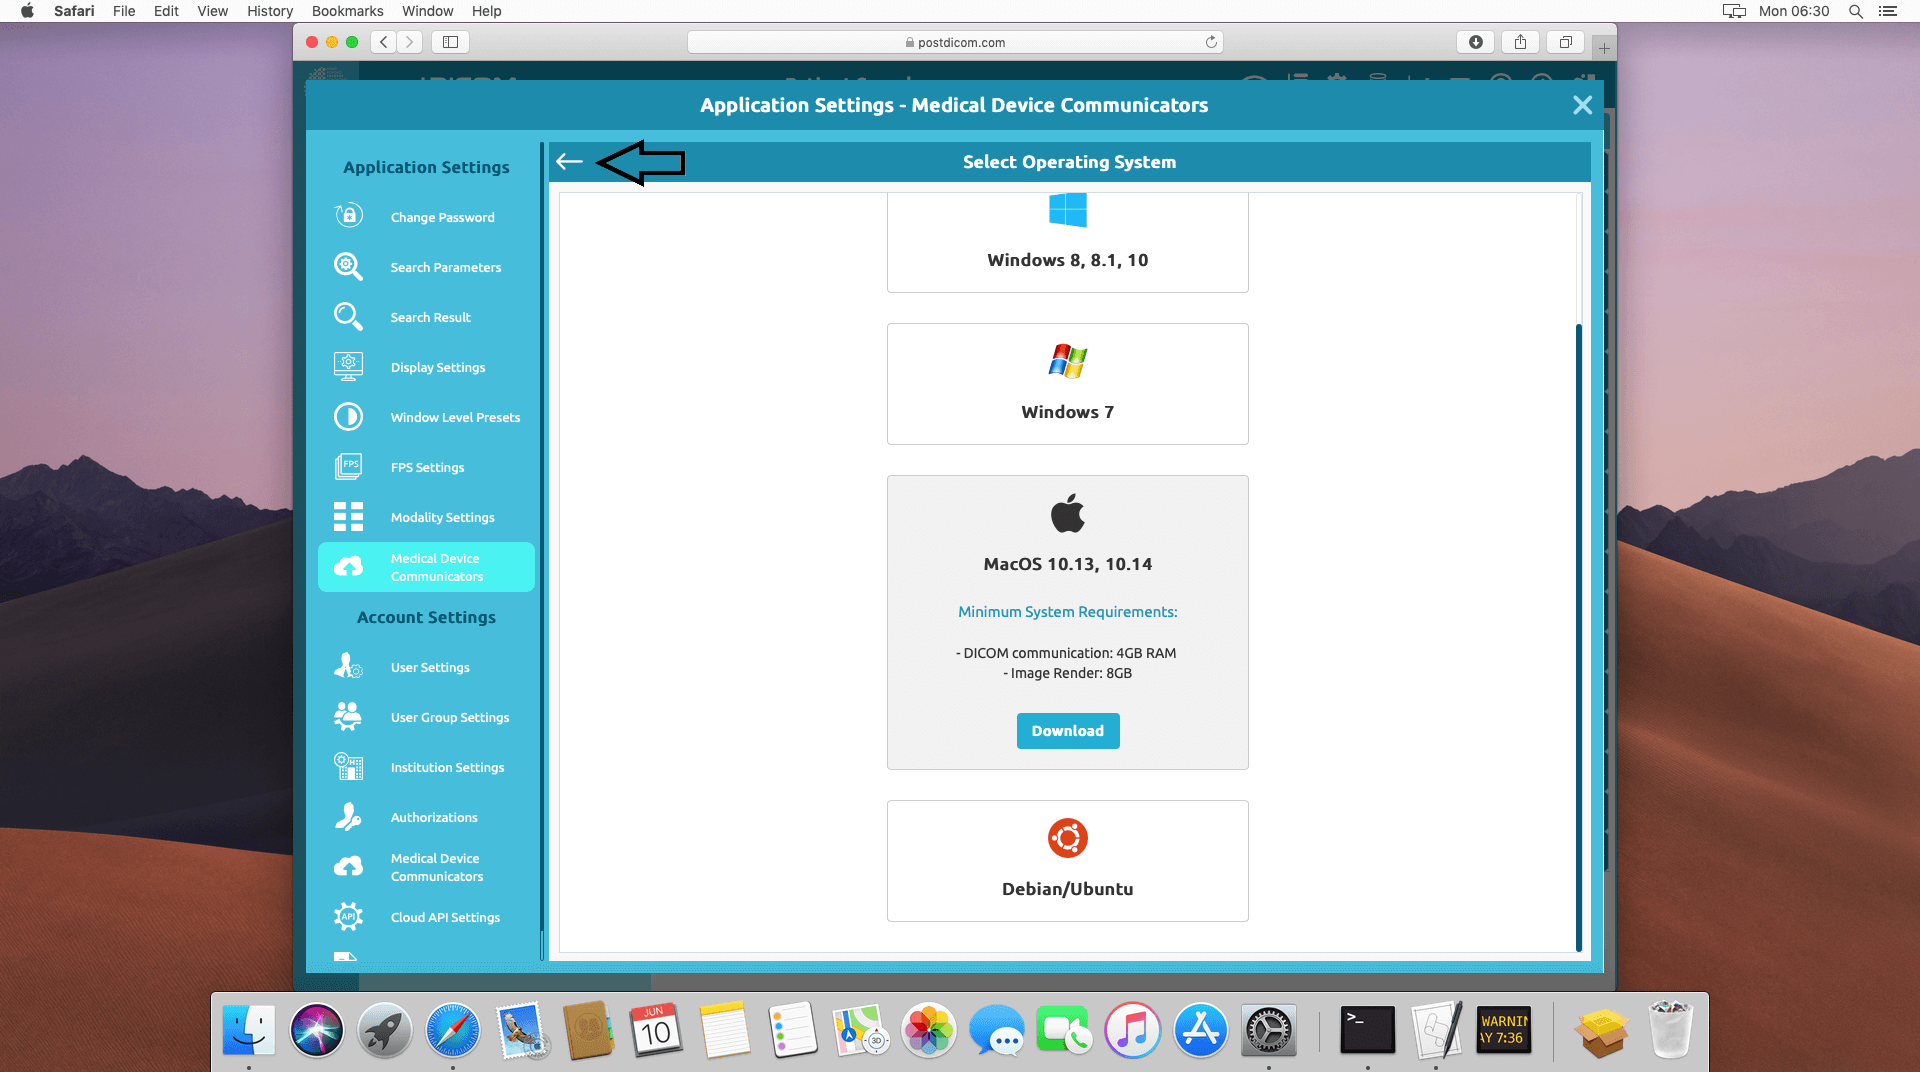Click the Safari address bar postdicom.com
The image size is (1920, 1072).
click(x=955, y=42)
